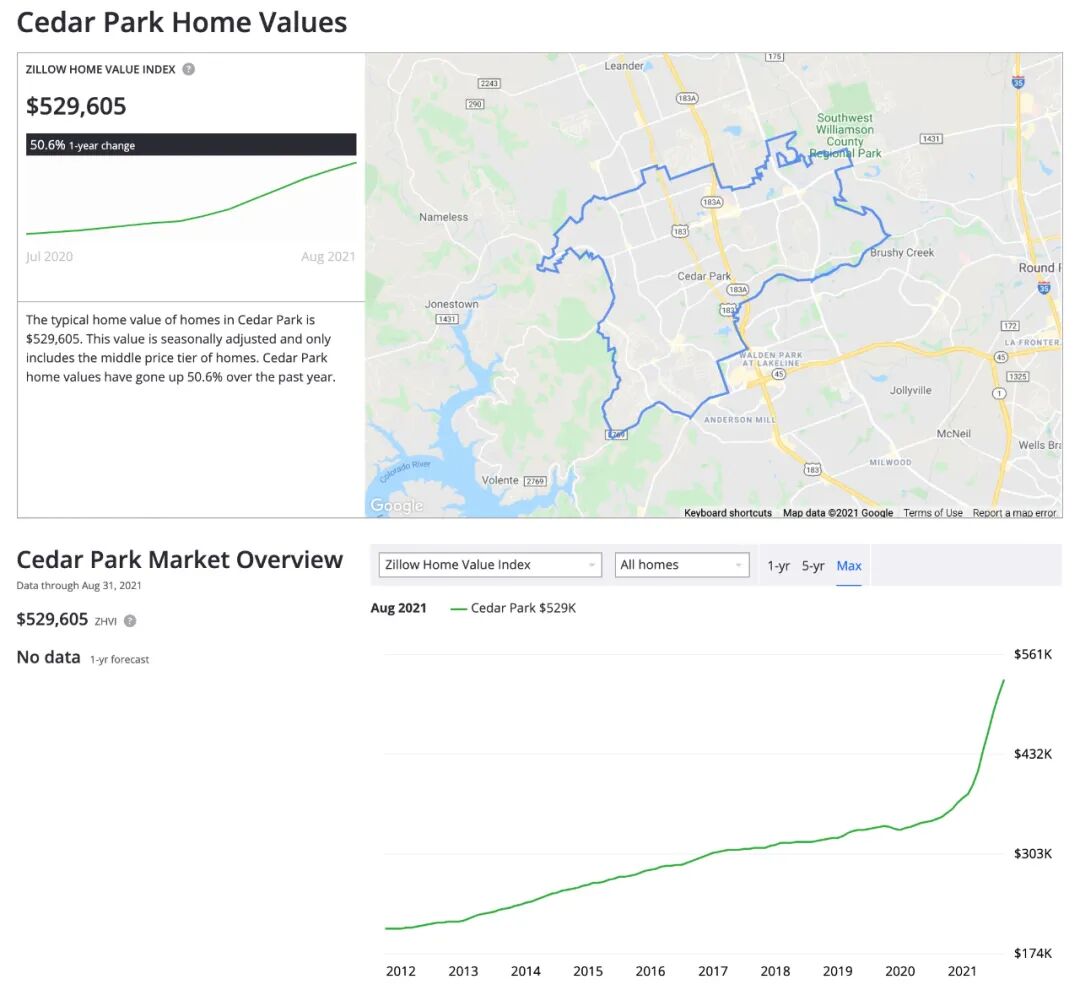Click the Milwood map label

coord(890,462)
